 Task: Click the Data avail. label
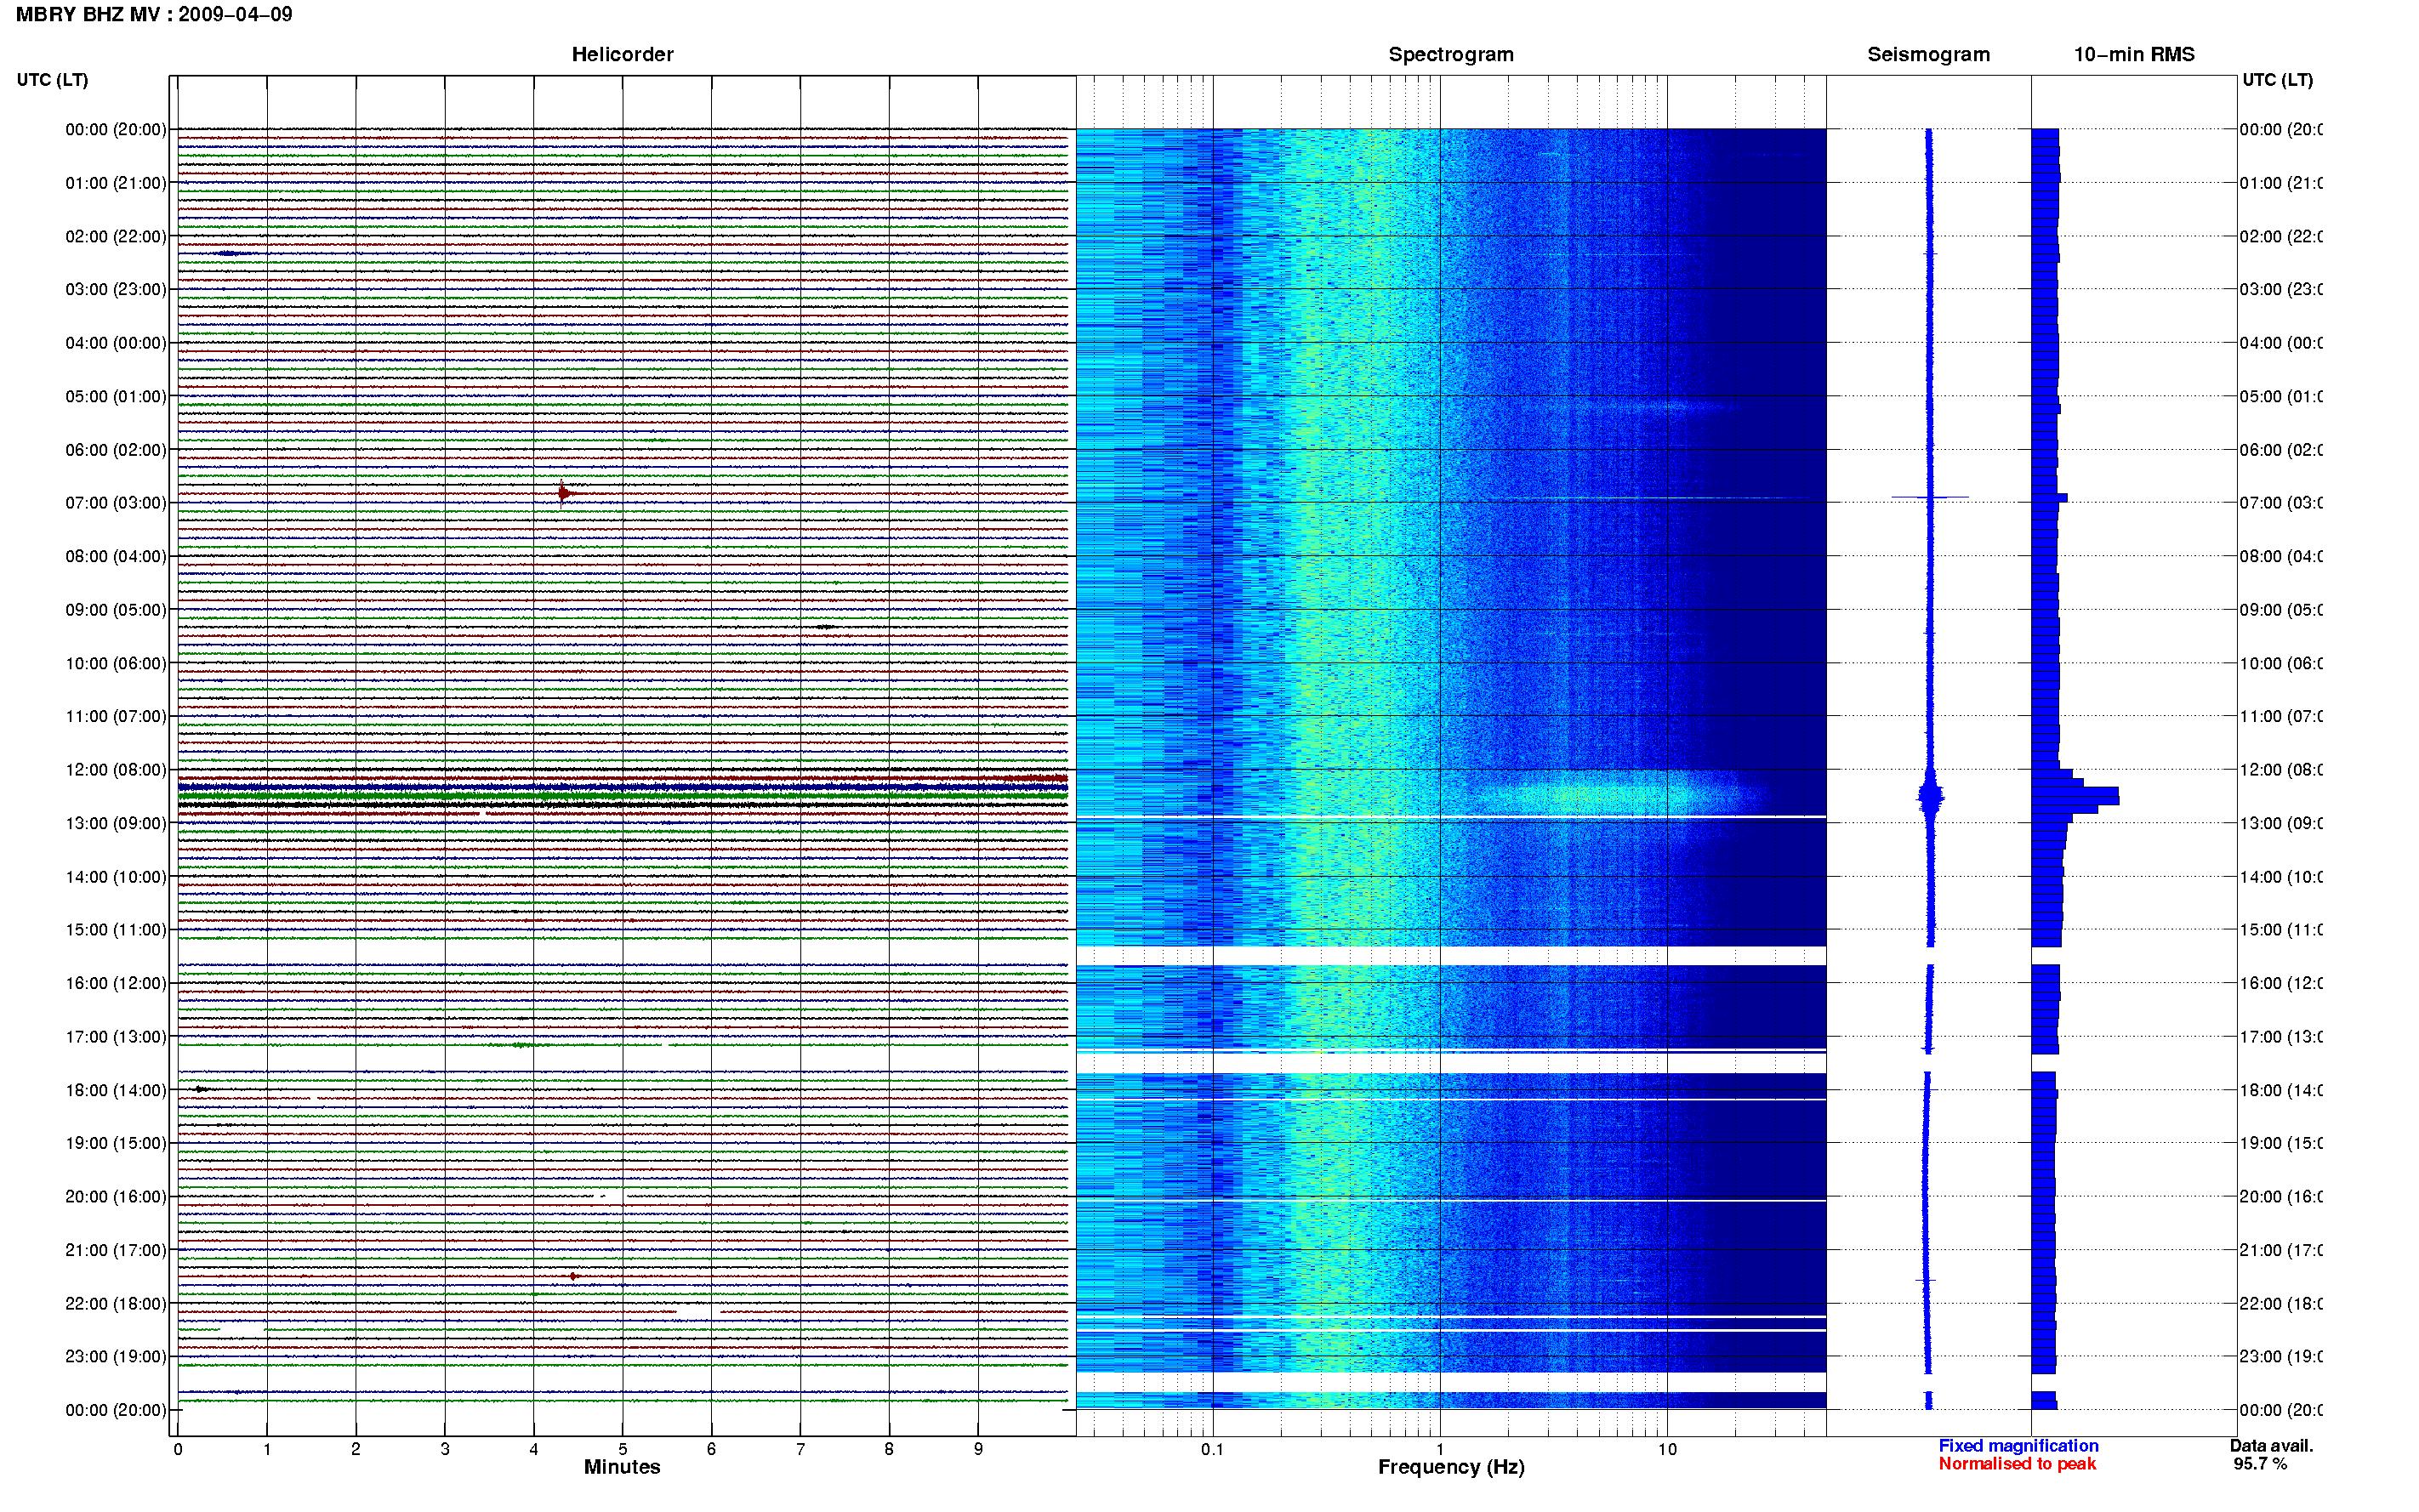tap(2271, 1446)
